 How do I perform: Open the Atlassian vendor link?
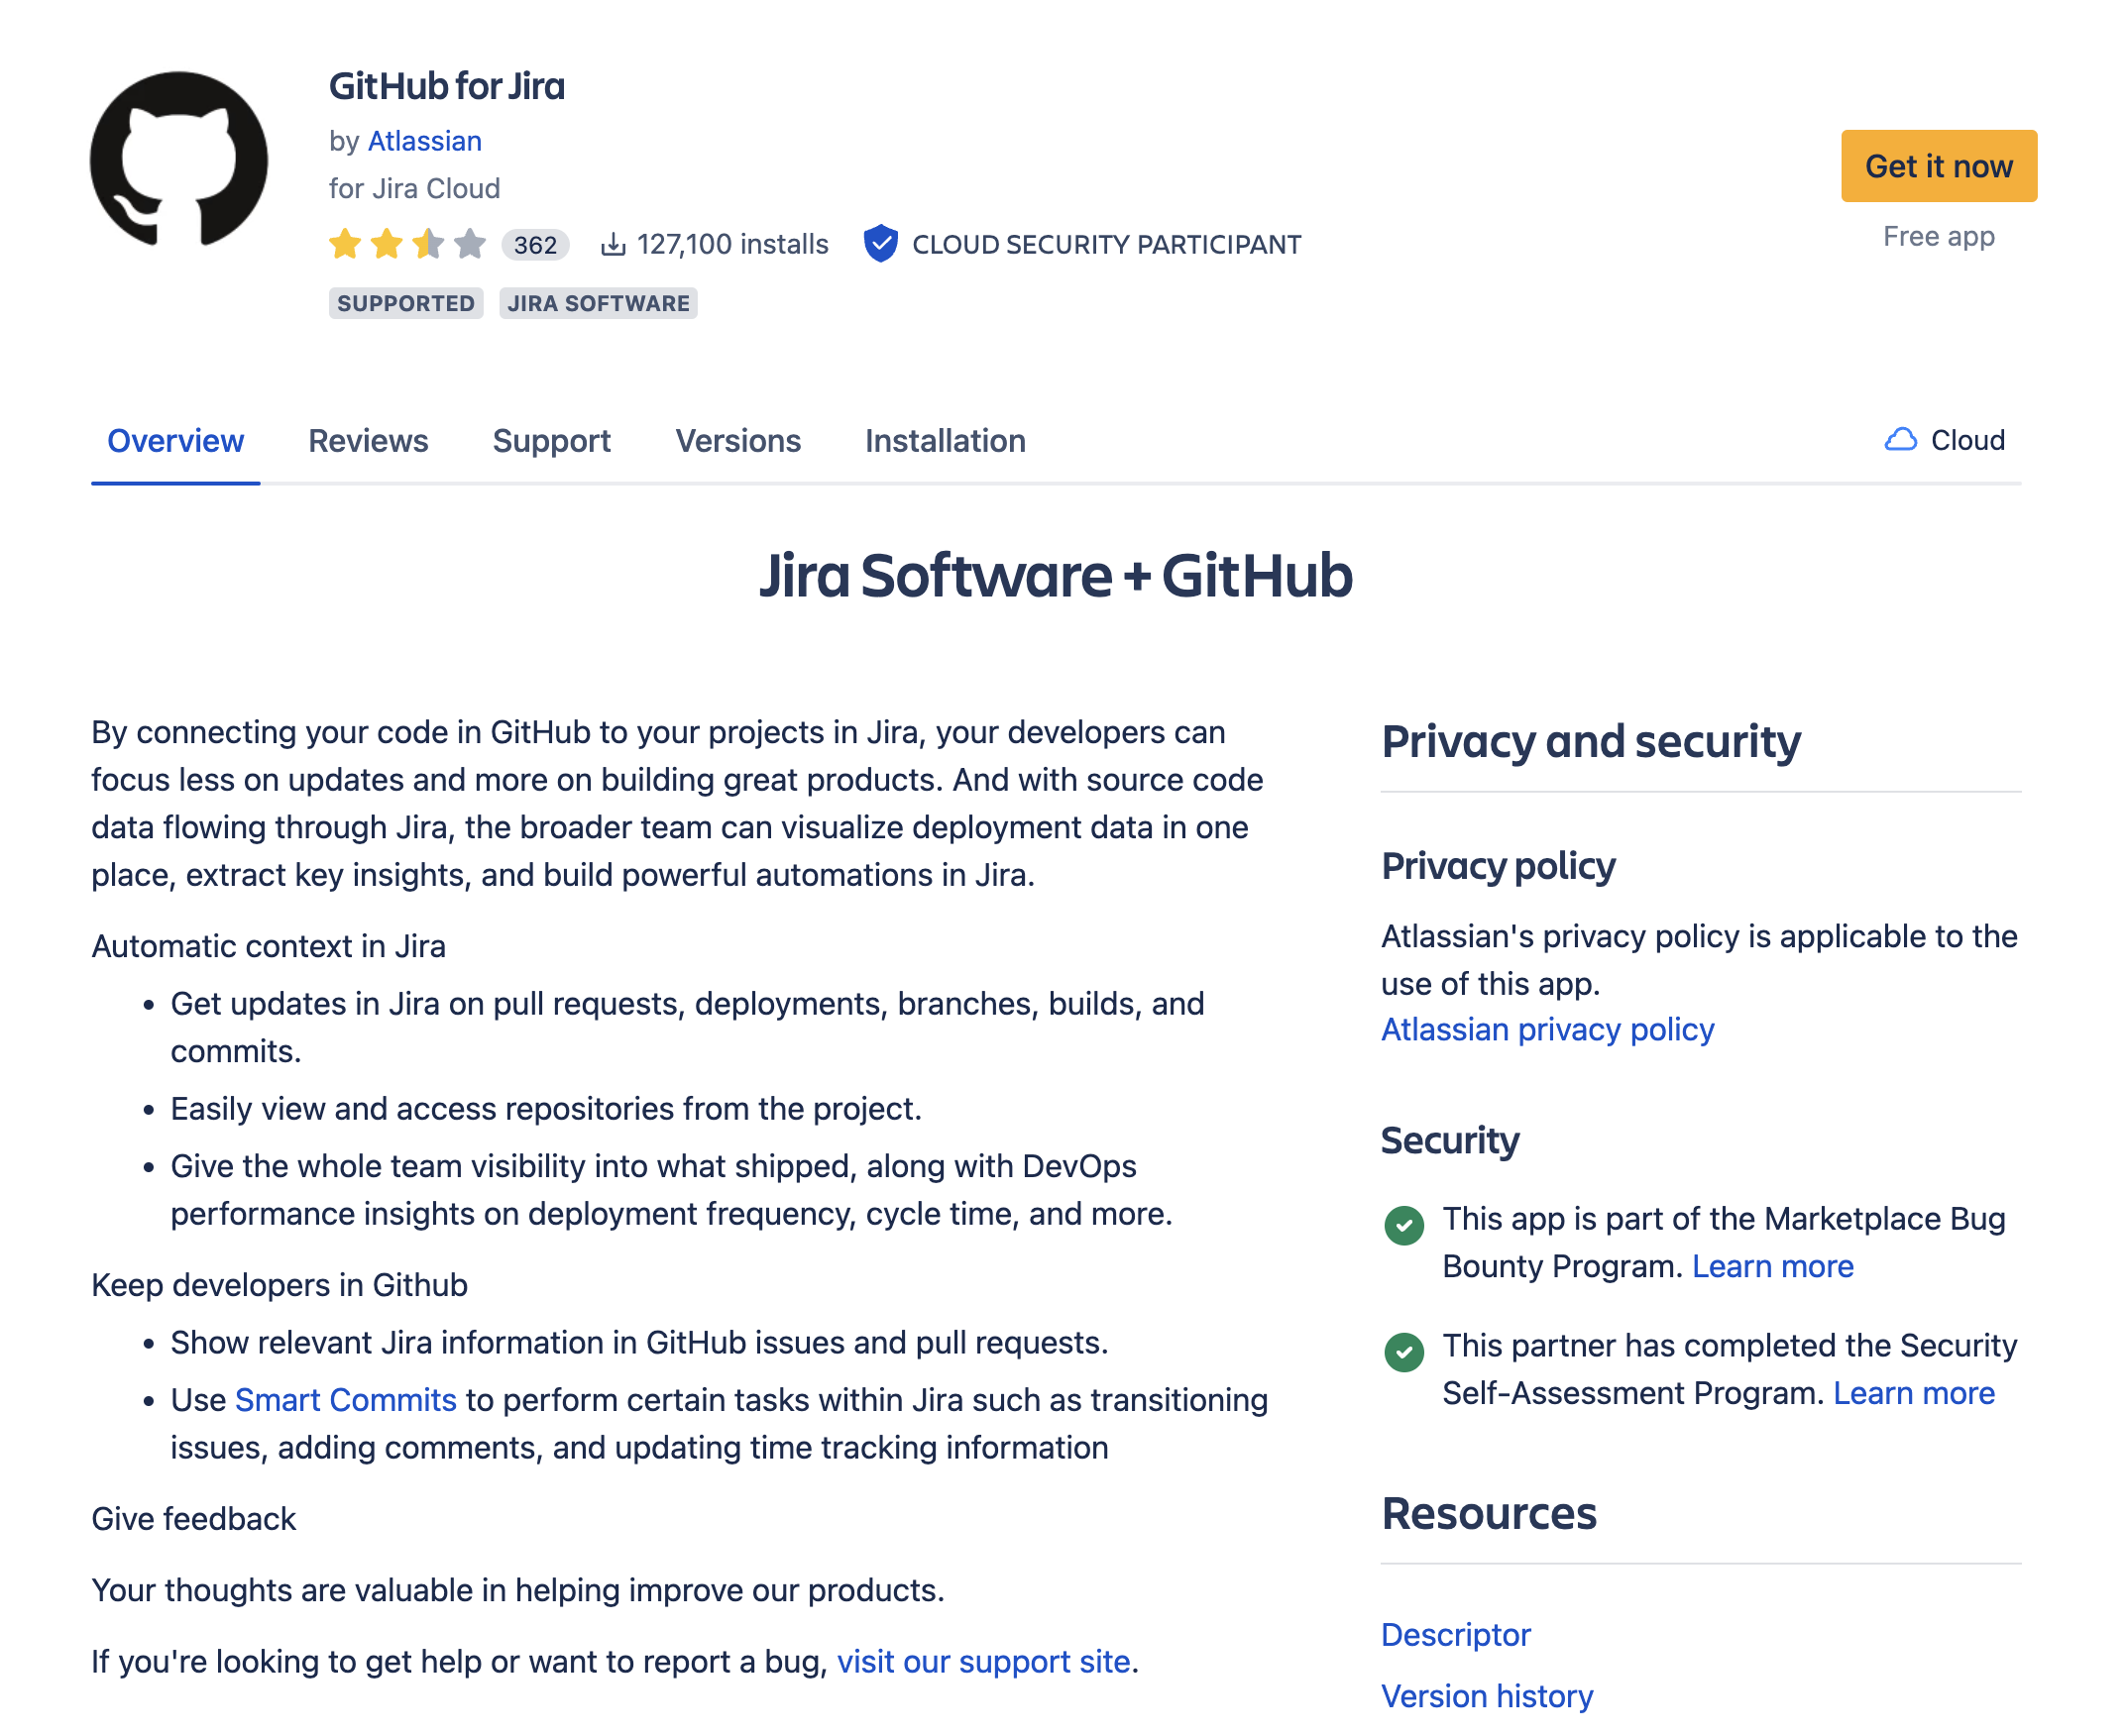[427, 142]
